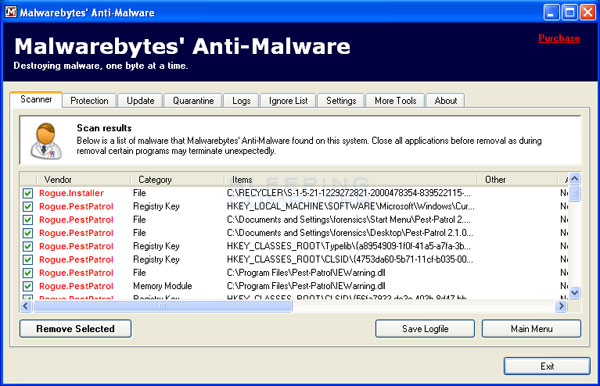Click the vertical scrollbar thumb
Screen dimensions: 600x386
click(x=575, y=194)
